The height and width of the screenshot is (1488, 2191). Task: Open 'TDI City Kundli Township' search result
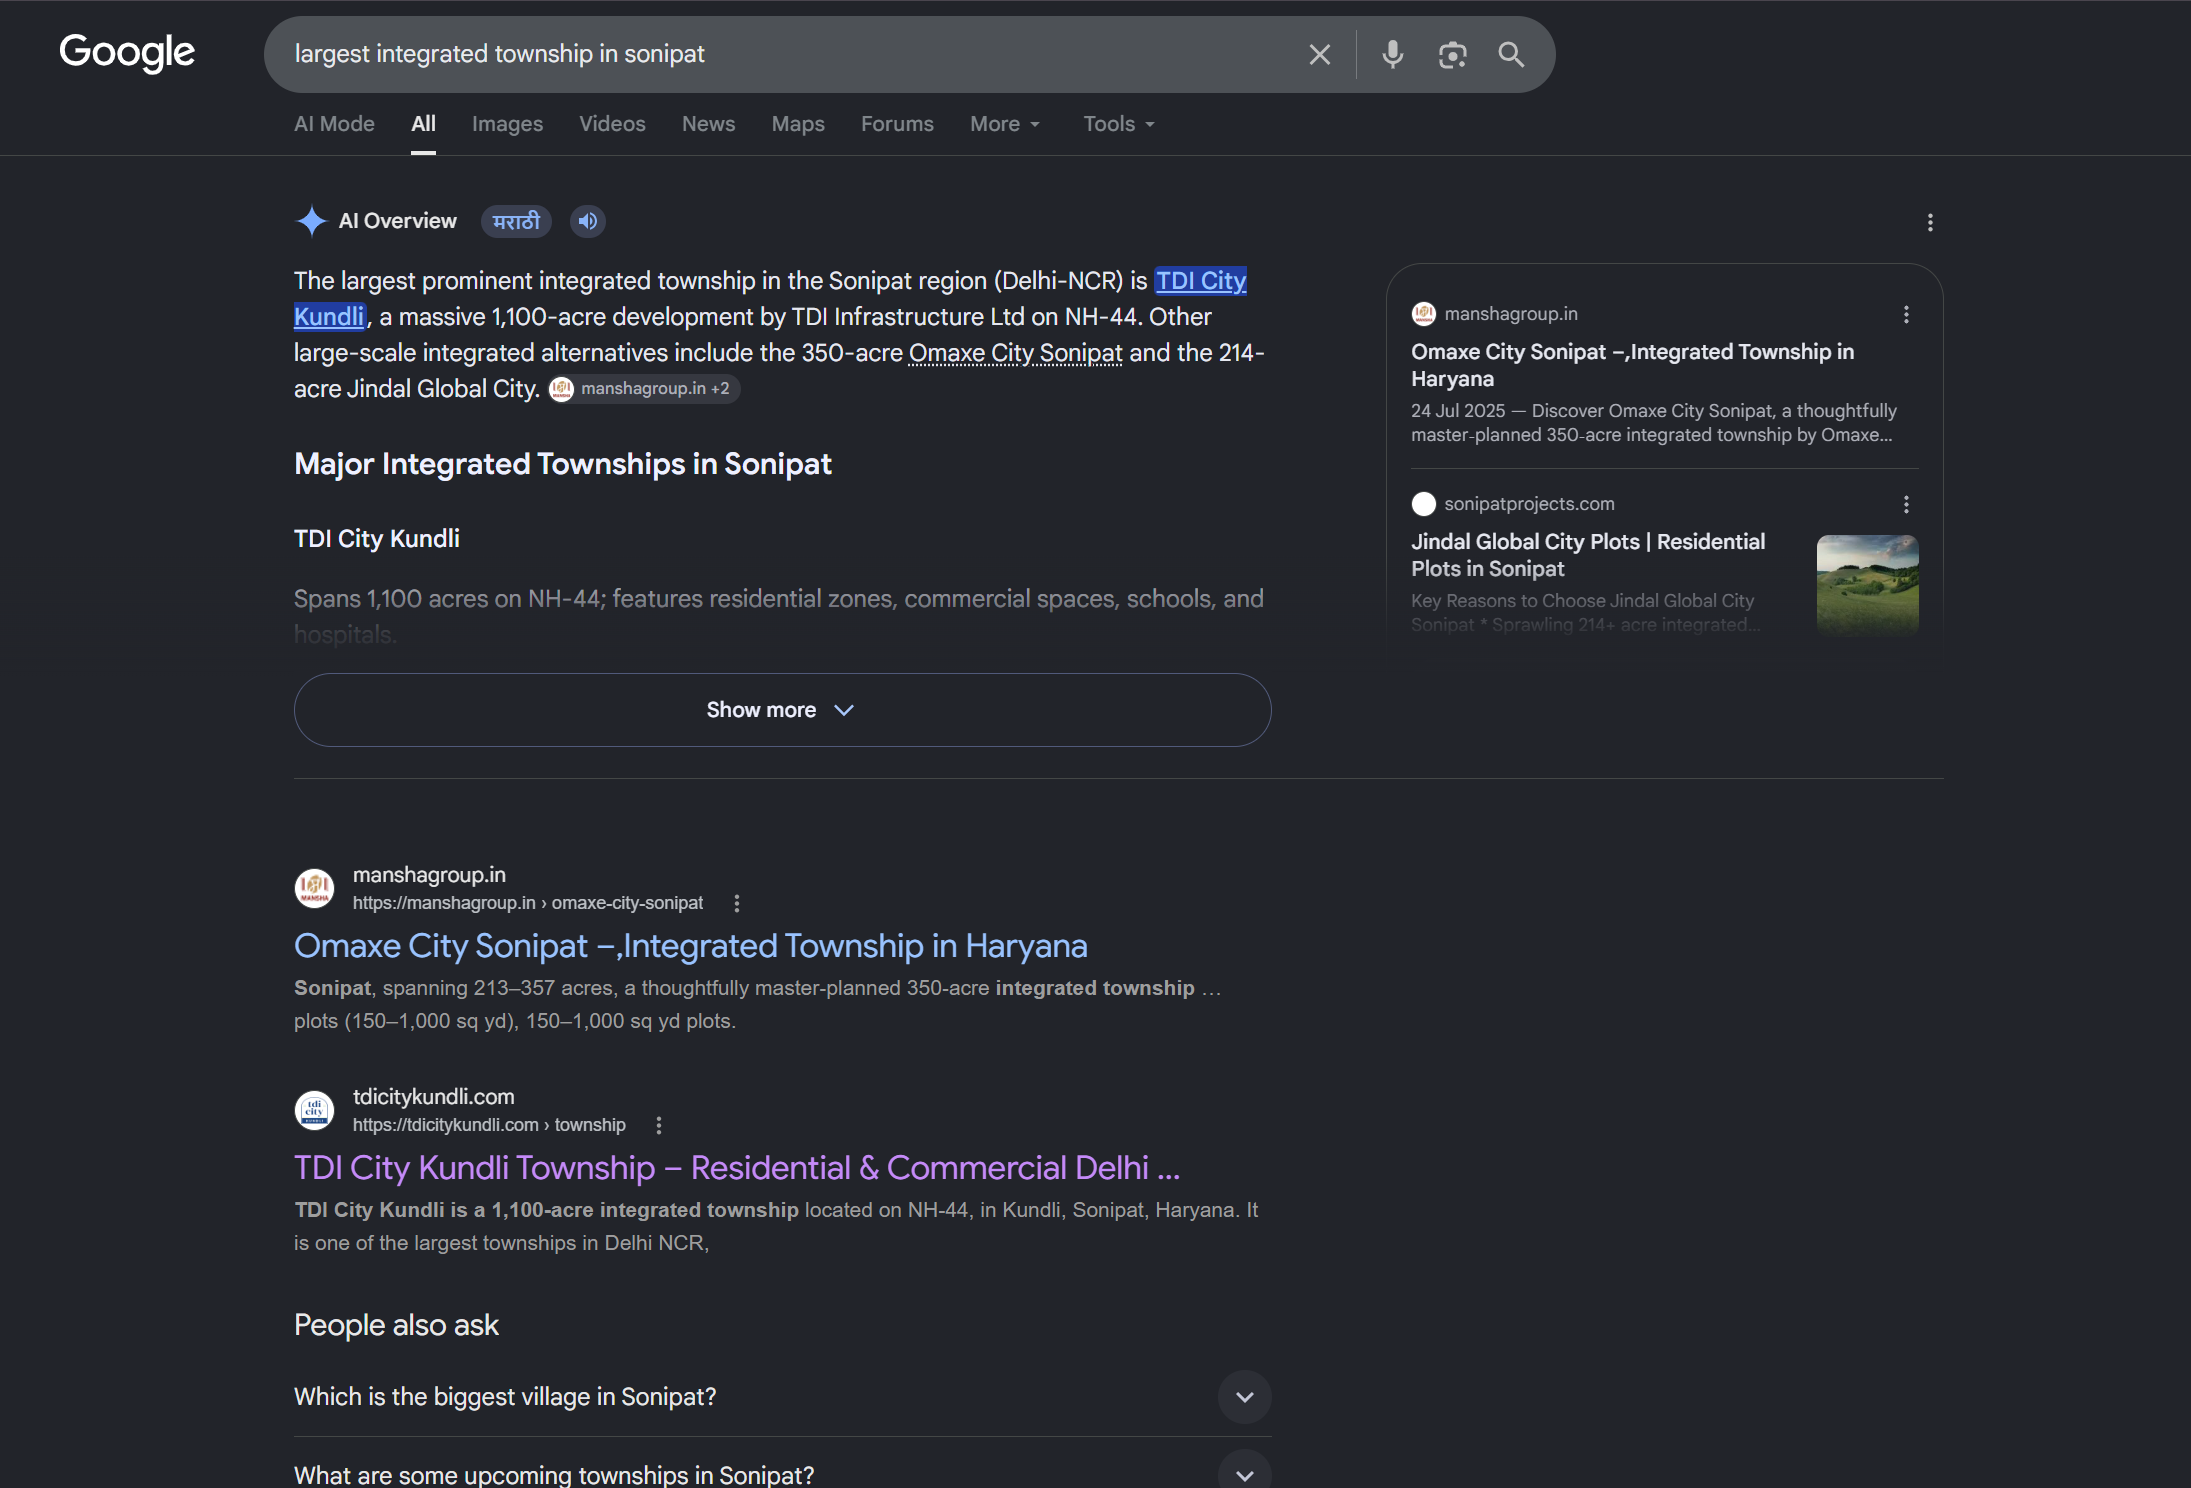[737, 1168]
